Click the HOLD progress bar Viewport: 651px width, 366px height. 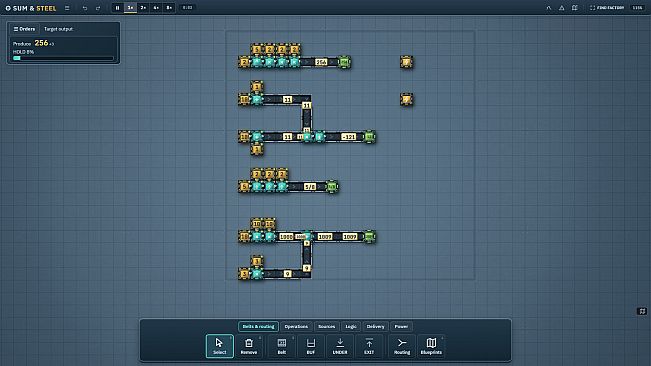pos(63,59)
